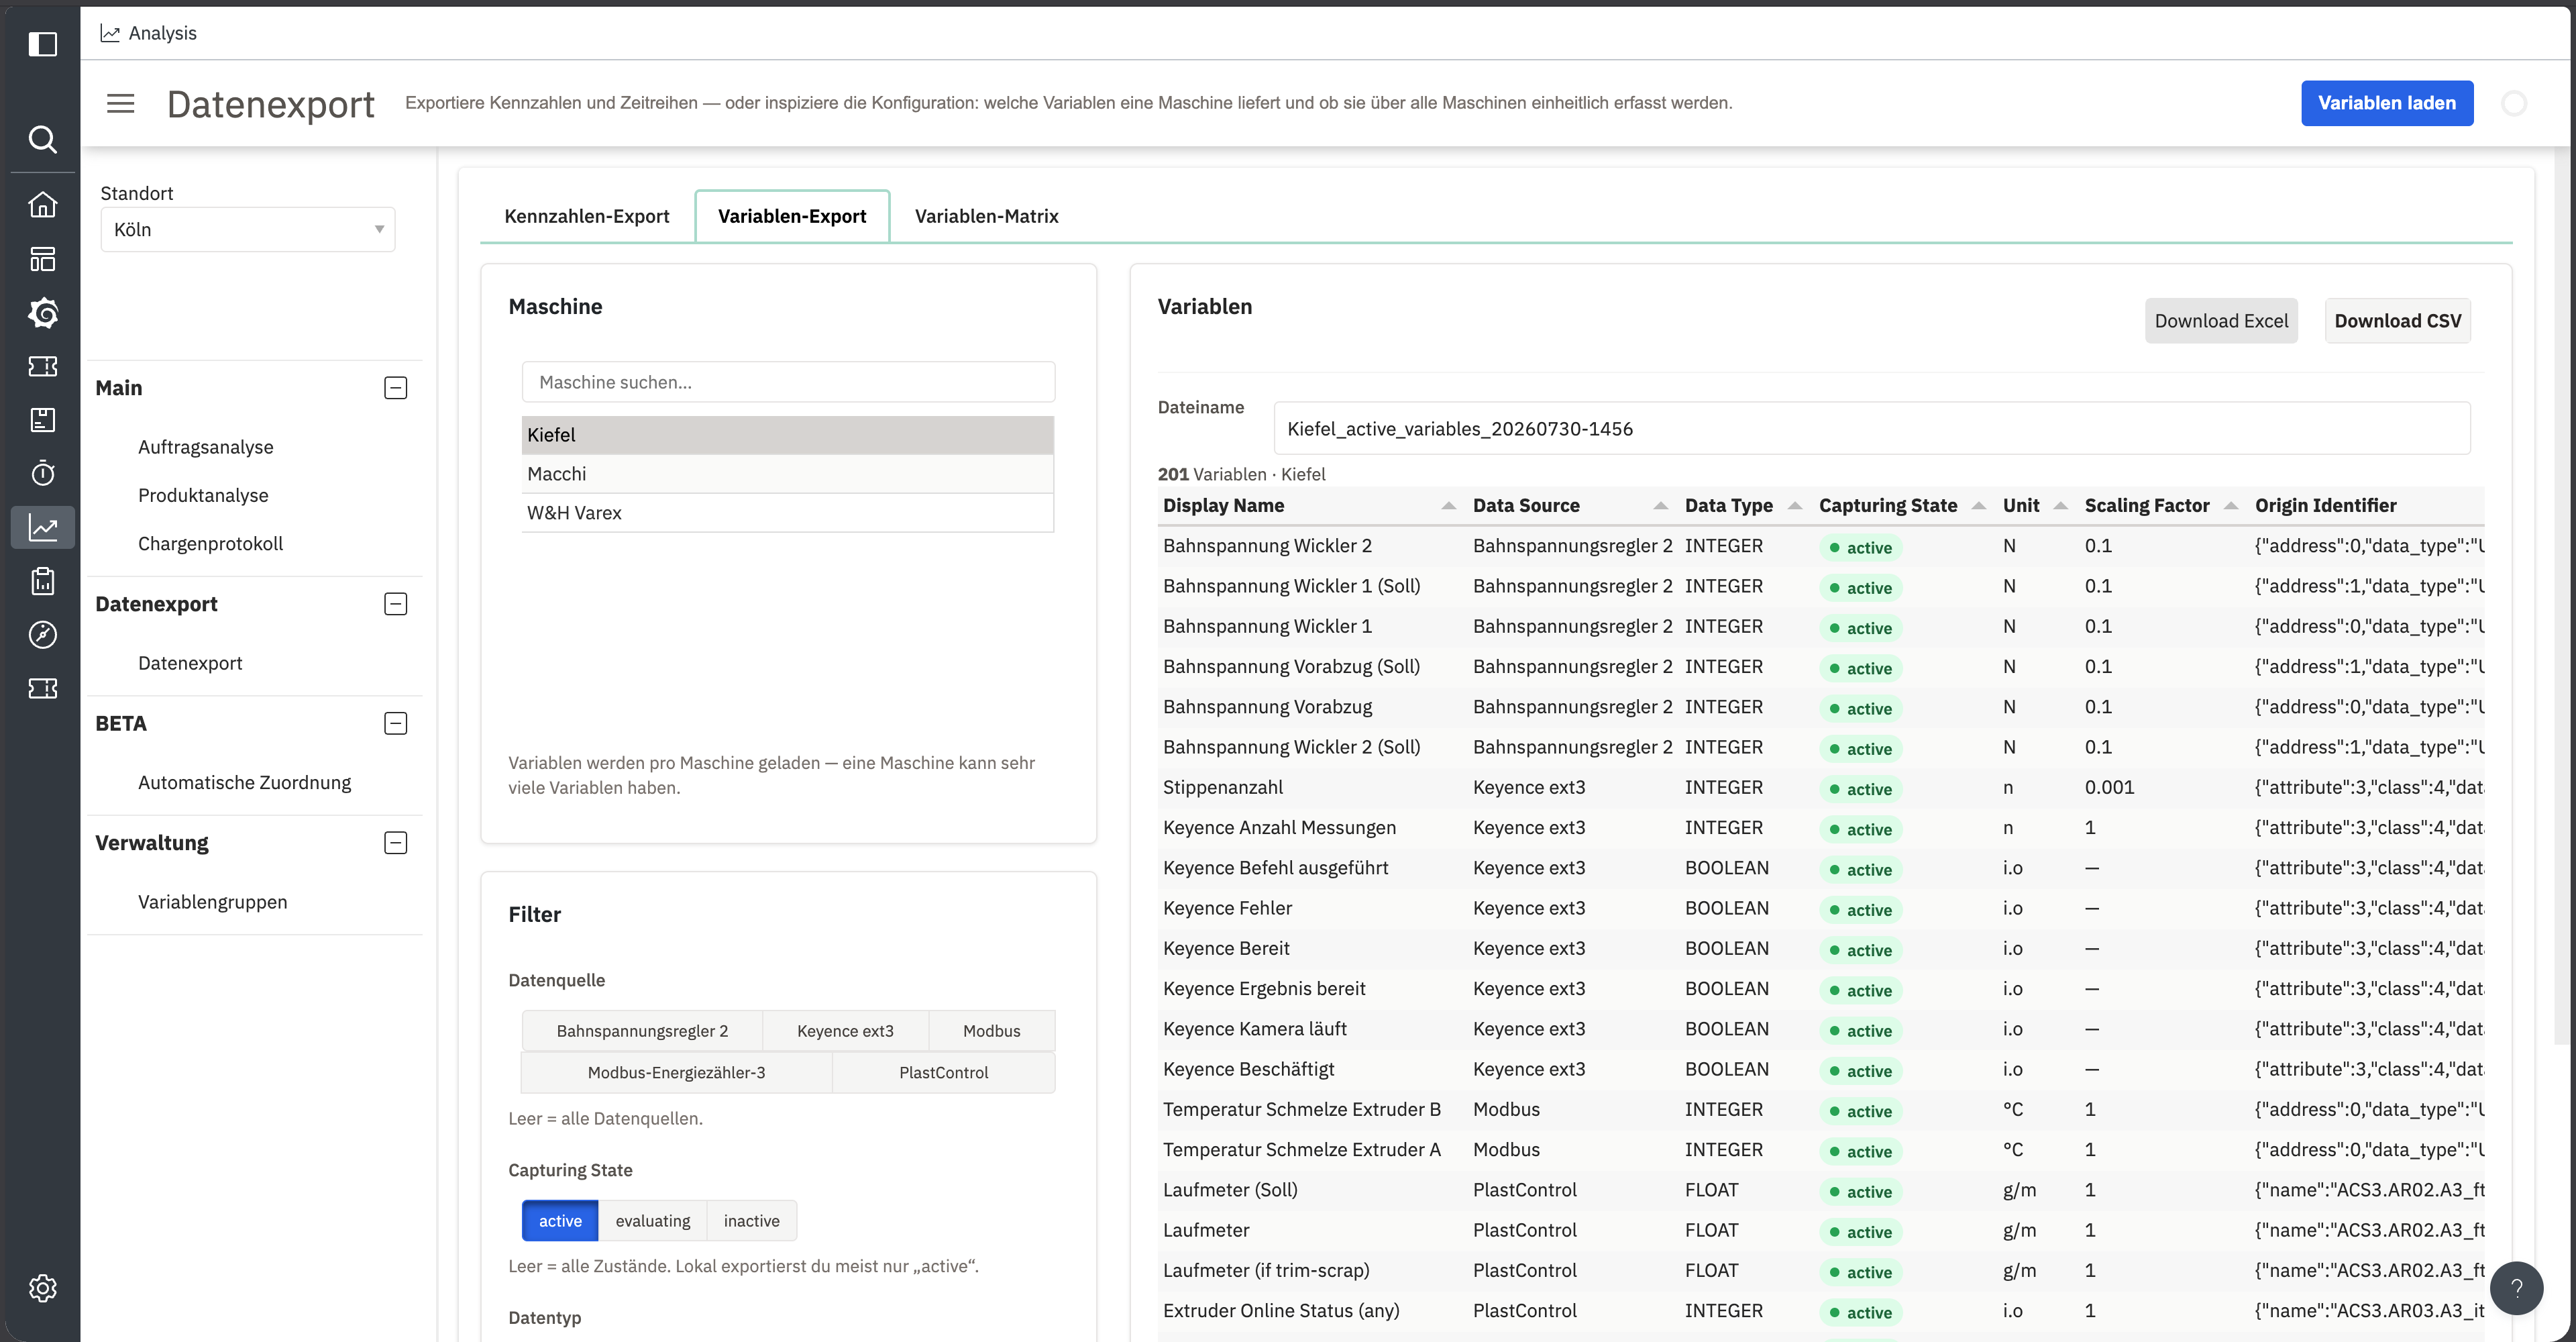Open the search magnifier in sidebar
Image resolution: width=2576 pixels, height=1342 pixels.
coord(42,139)
